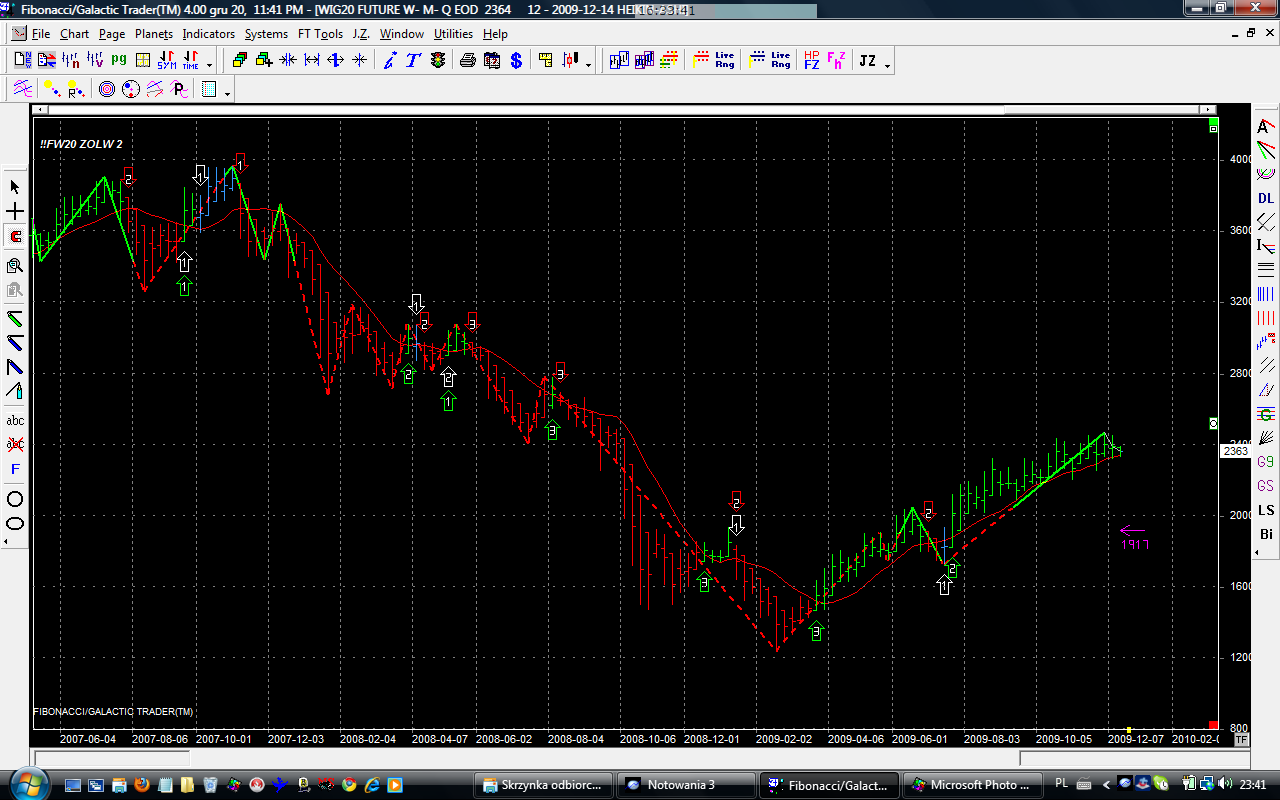Switch to Notowania 3 in taskbar
Viewport: 1280px width, 800px height.
(x=684, y=784)
